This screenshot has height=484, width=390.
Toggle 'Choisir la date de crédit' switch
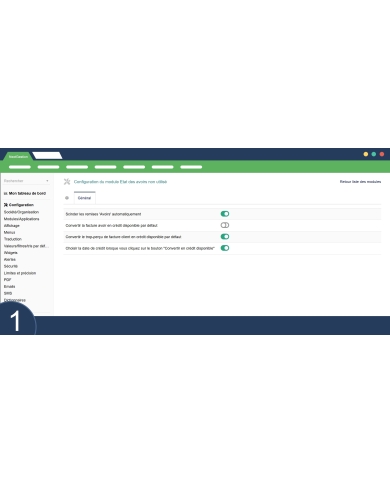click(225, 248)
